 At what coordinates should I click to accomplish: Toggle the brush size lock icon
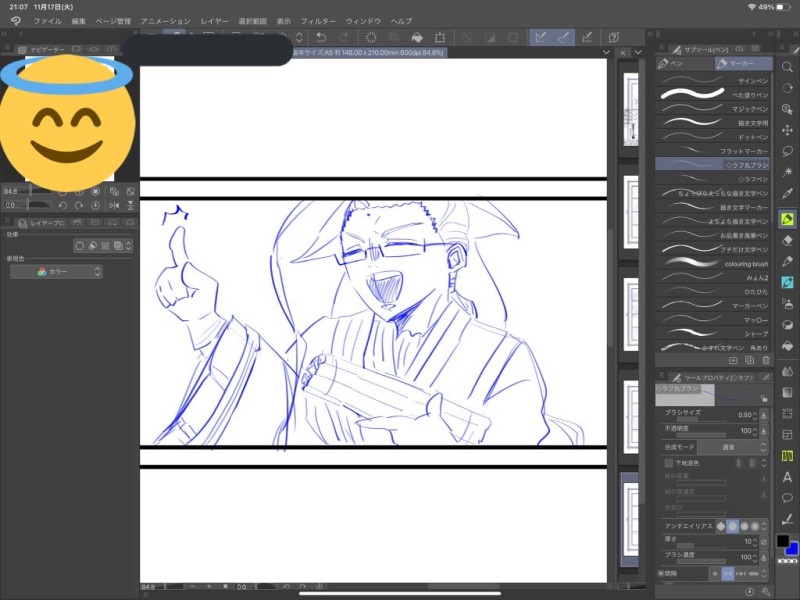coord(763,398)
